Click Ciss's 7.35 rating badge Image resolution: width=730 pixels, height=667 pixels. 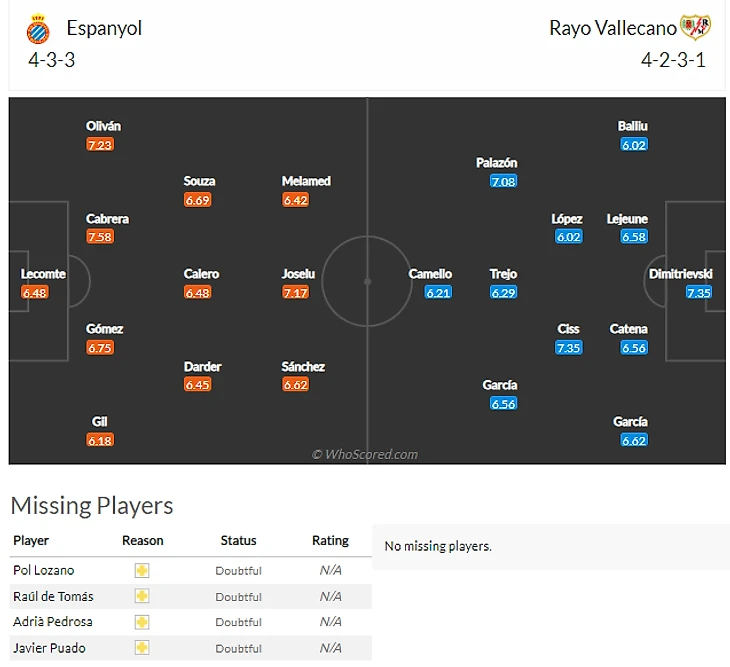tap(568, 347)
